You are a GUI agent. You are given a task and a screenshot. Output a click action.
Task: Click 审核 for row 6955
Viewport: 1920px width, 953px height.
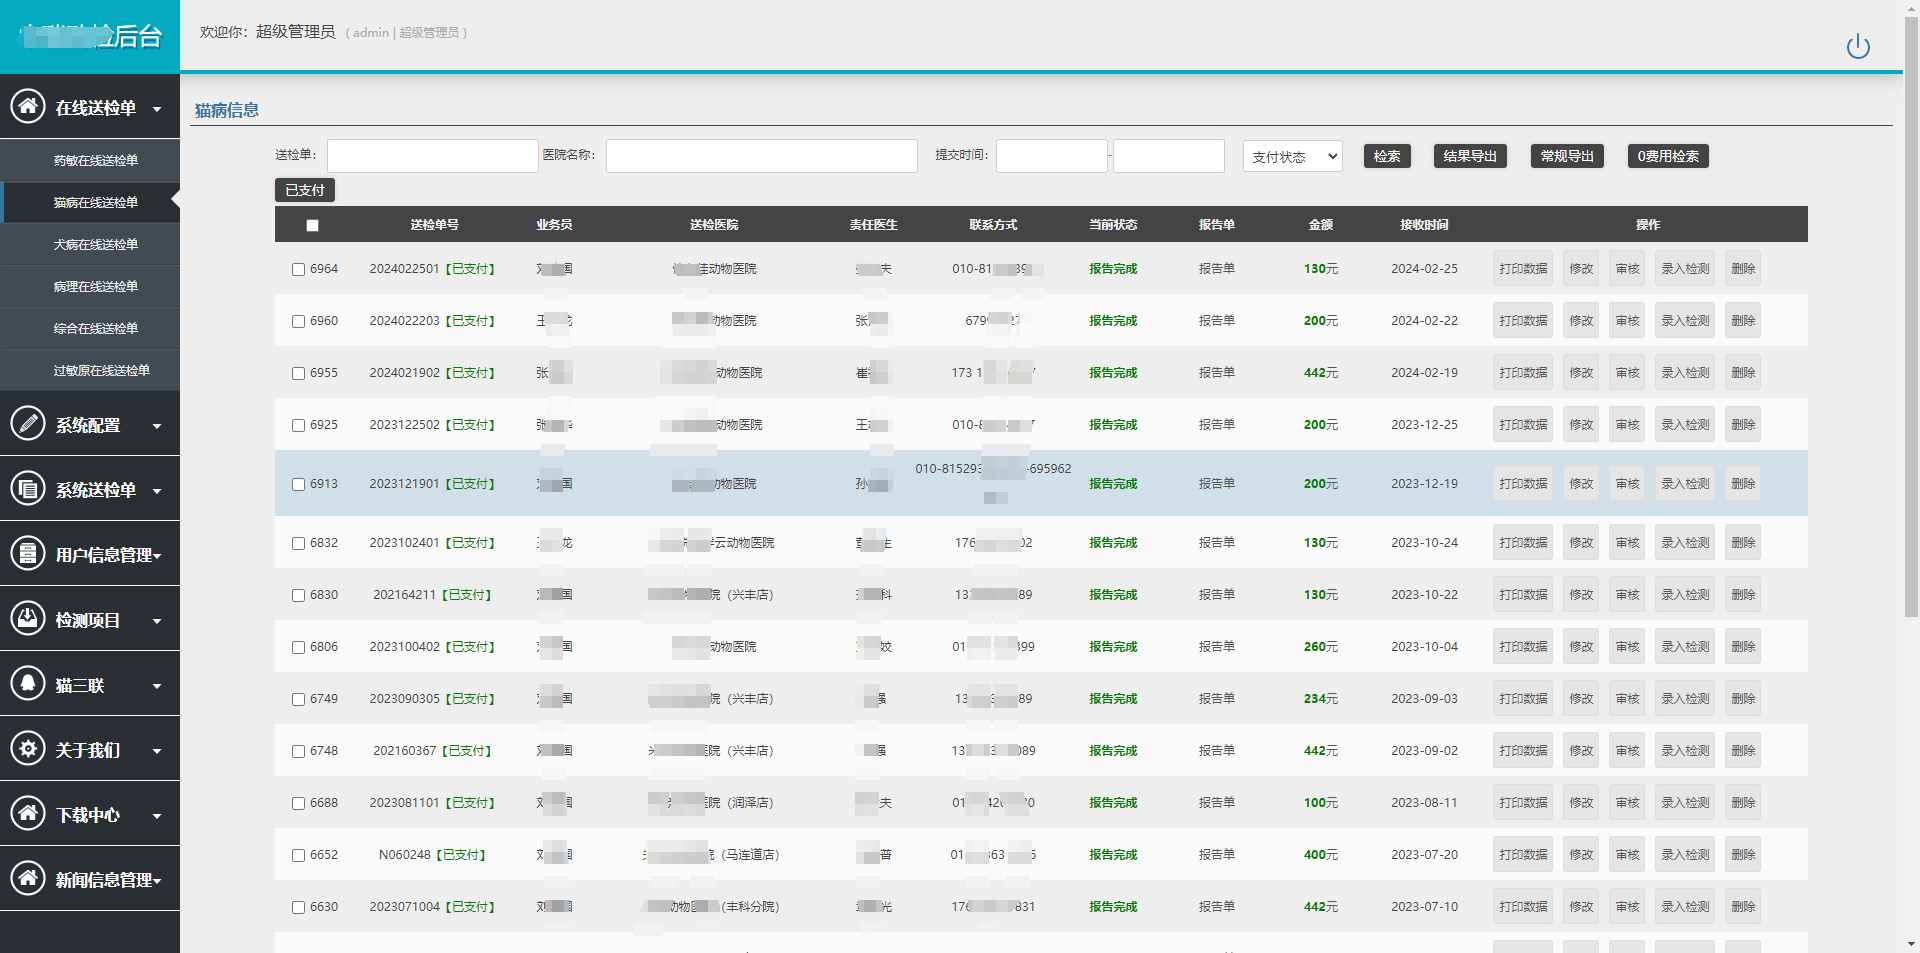[x=1627, y=373]
